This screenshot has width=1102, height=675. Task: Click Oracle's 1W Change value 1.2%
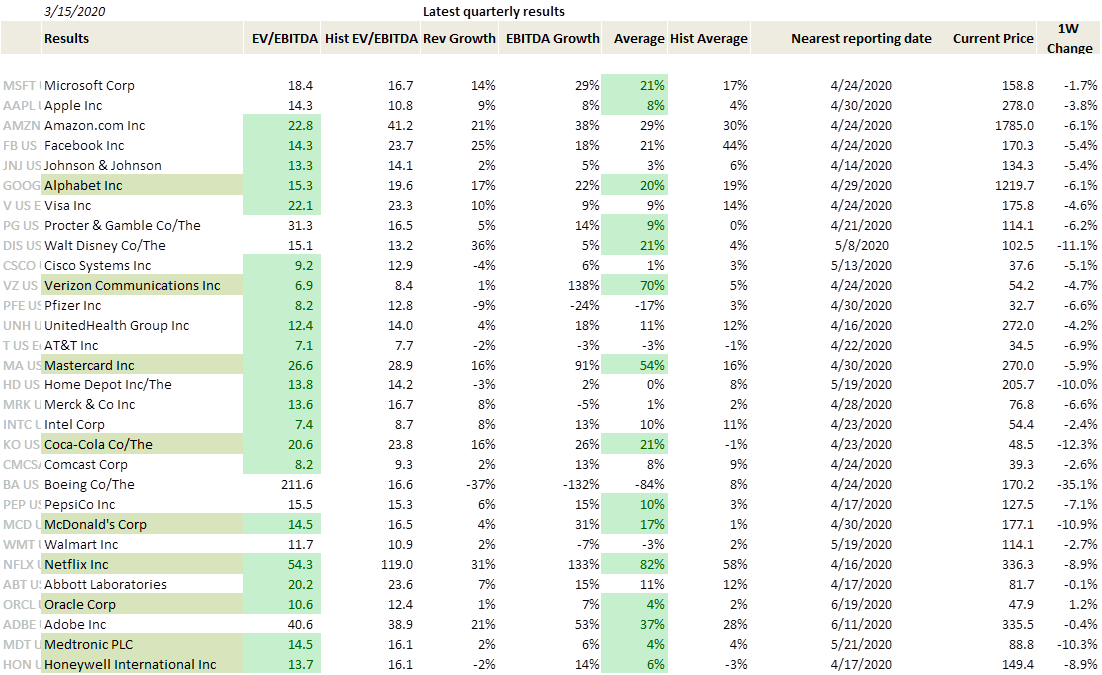1083,605
